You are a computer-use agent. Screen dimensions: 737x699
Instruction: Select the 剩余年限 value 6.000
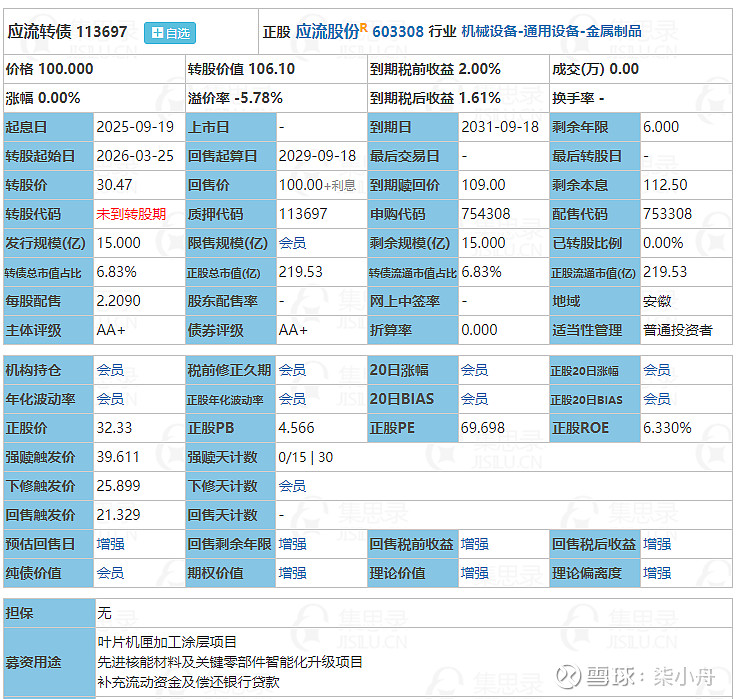[661, 127]
